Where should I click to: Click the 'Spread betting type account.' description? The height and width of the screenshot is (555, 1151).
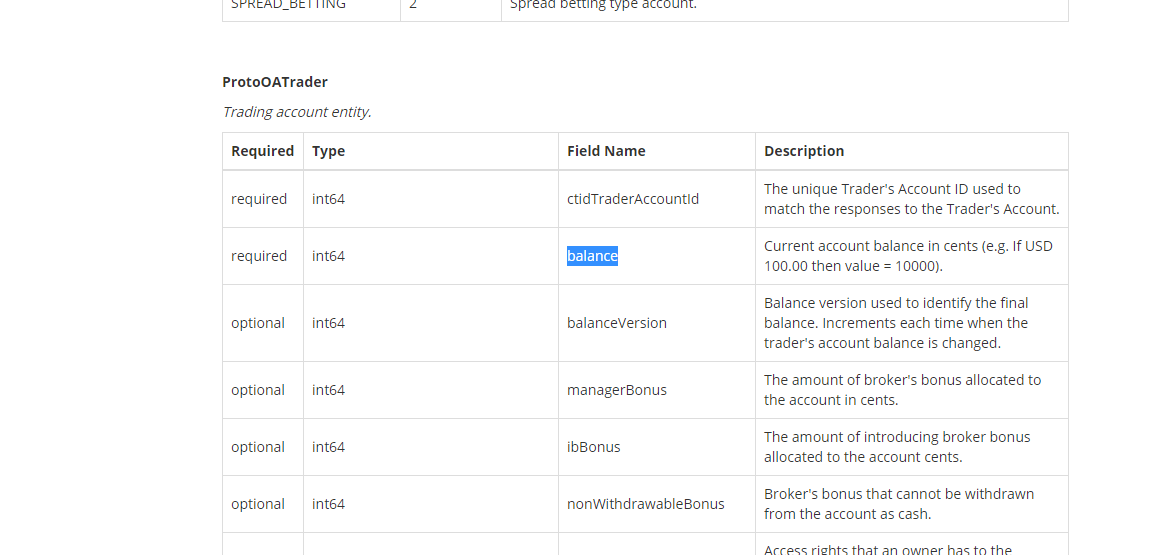603,4
